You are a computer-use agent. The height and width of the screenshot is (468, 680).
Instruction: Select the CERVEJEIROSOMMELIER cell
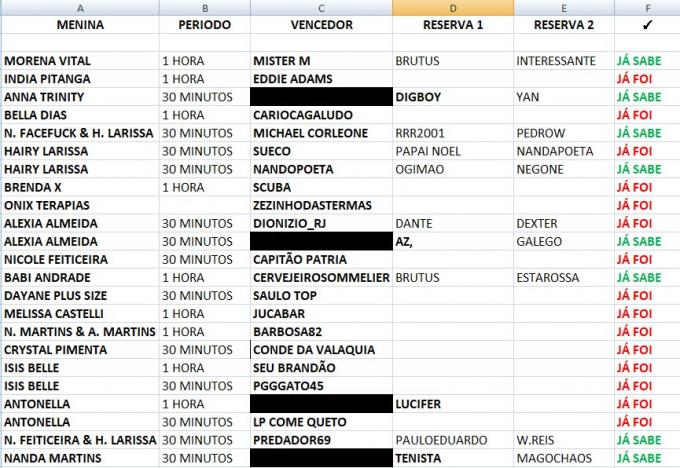click(x=321, y=278)
